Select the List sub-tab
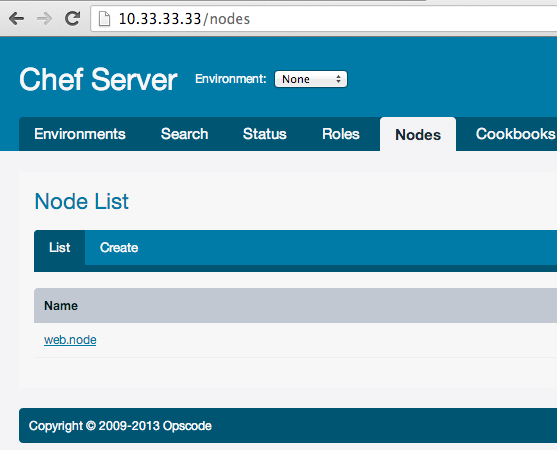The height and width of the screenshot is (450, 557). pyautogui.click(x=60, y=248)
